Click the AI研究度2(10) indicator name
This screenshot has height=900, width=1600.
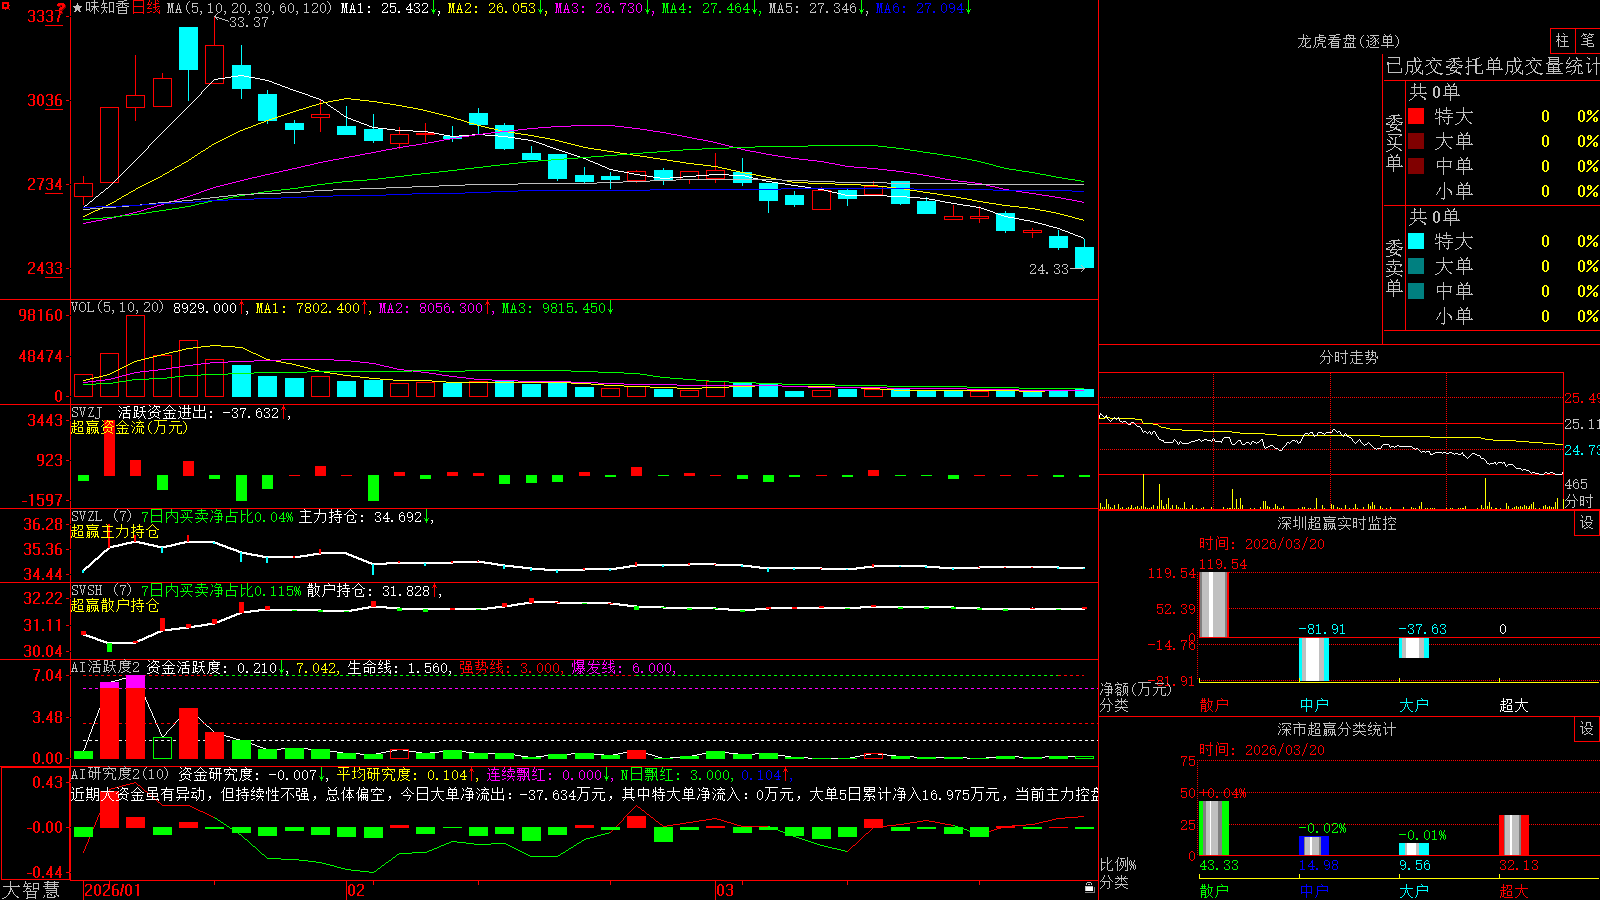120,774
